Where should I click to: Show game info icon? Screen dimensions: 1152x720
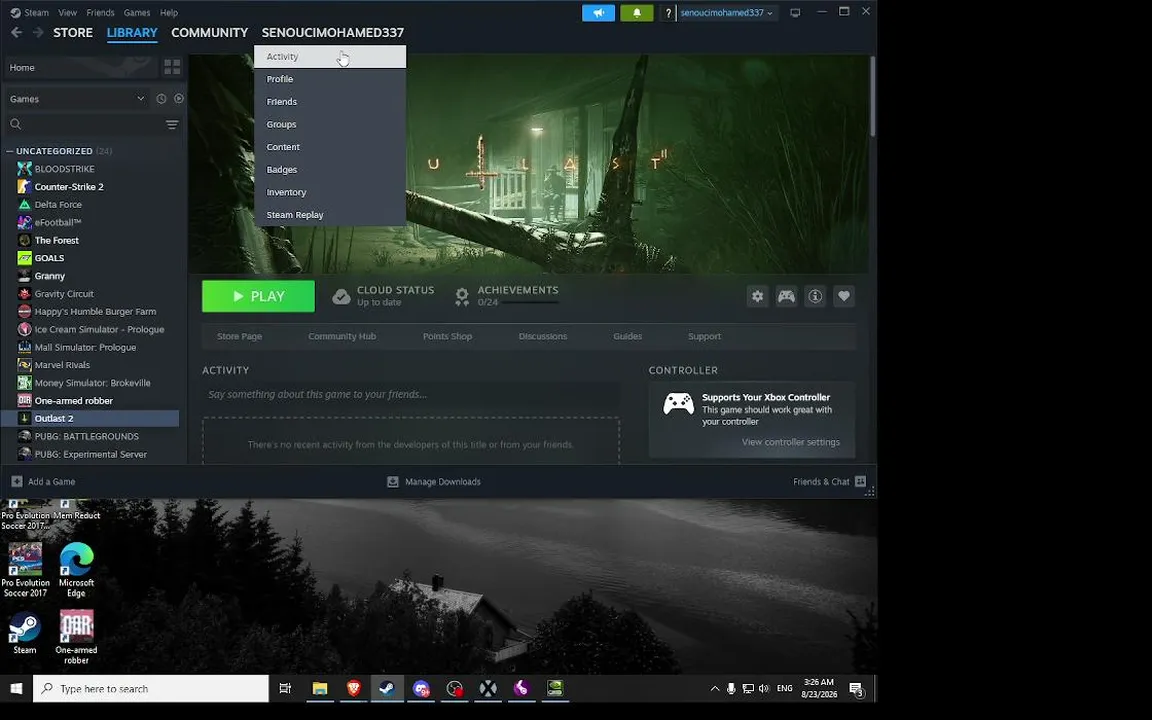(x=815, y=296)
